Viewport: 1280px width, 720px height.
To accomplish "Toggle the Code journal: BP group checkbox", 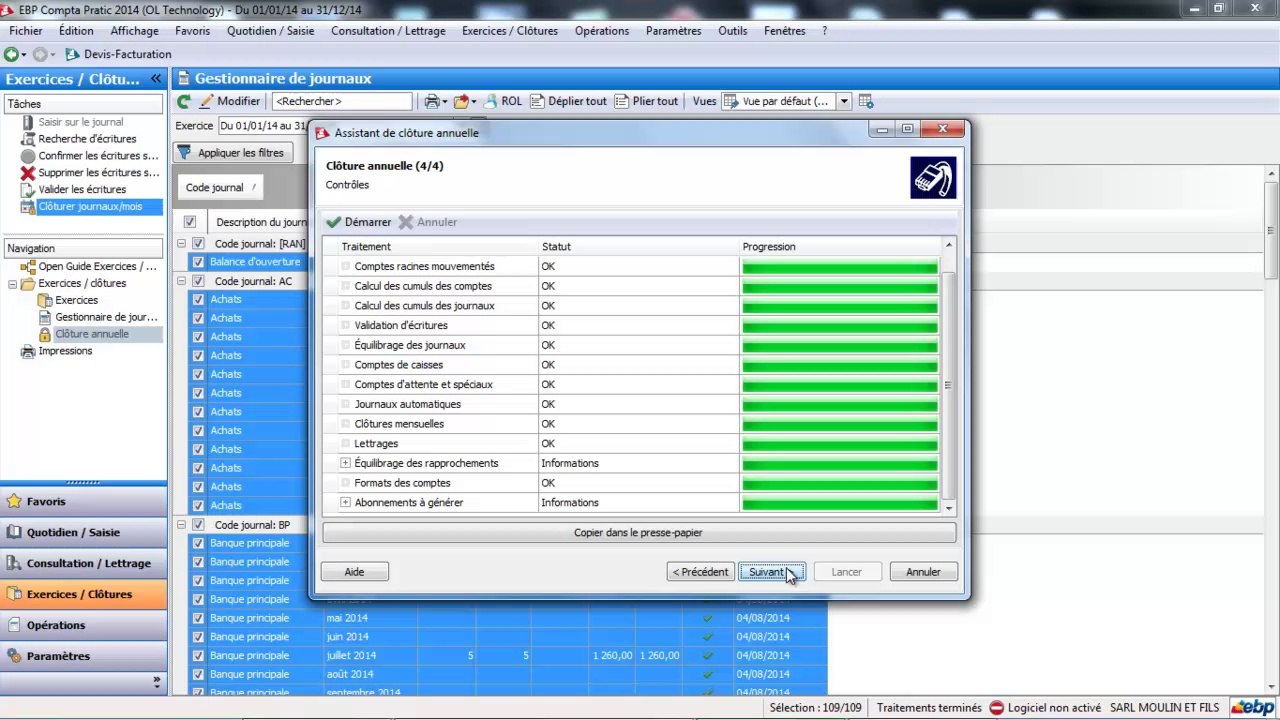I will (x=198, y=525).
